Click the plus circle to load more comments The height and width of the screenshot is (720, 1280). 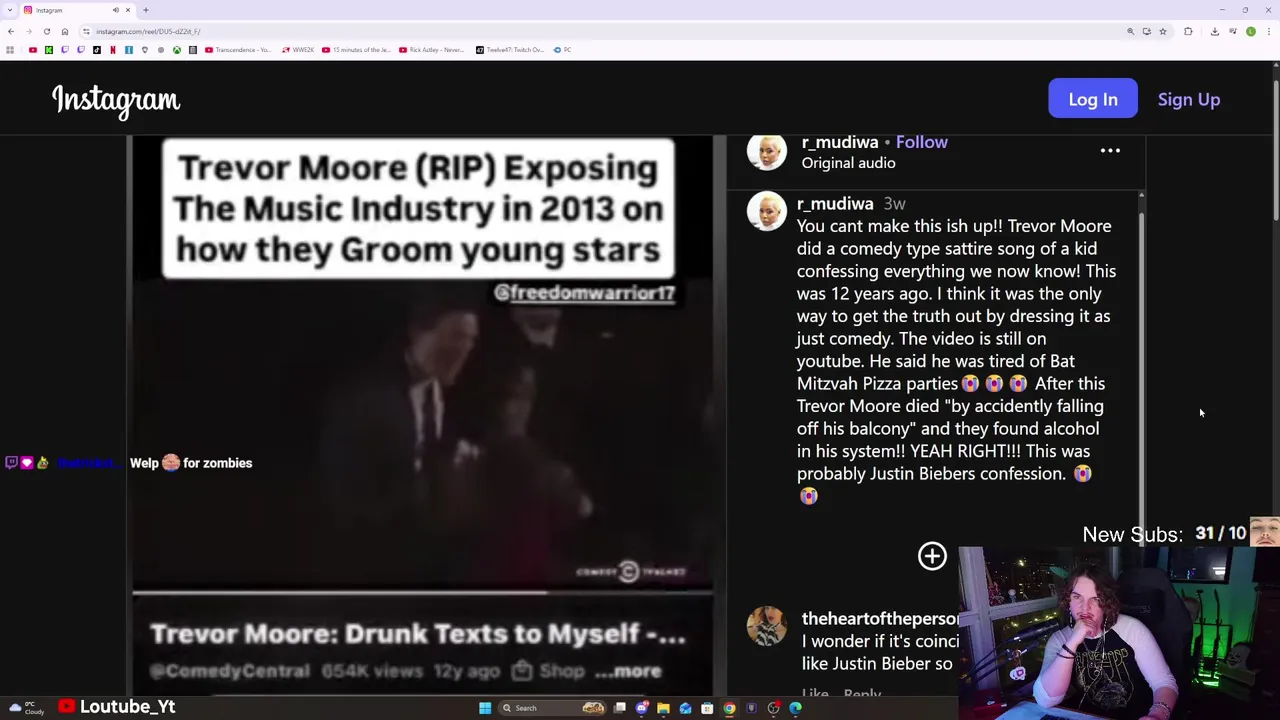pyautogui.click(x=932, y=556)
